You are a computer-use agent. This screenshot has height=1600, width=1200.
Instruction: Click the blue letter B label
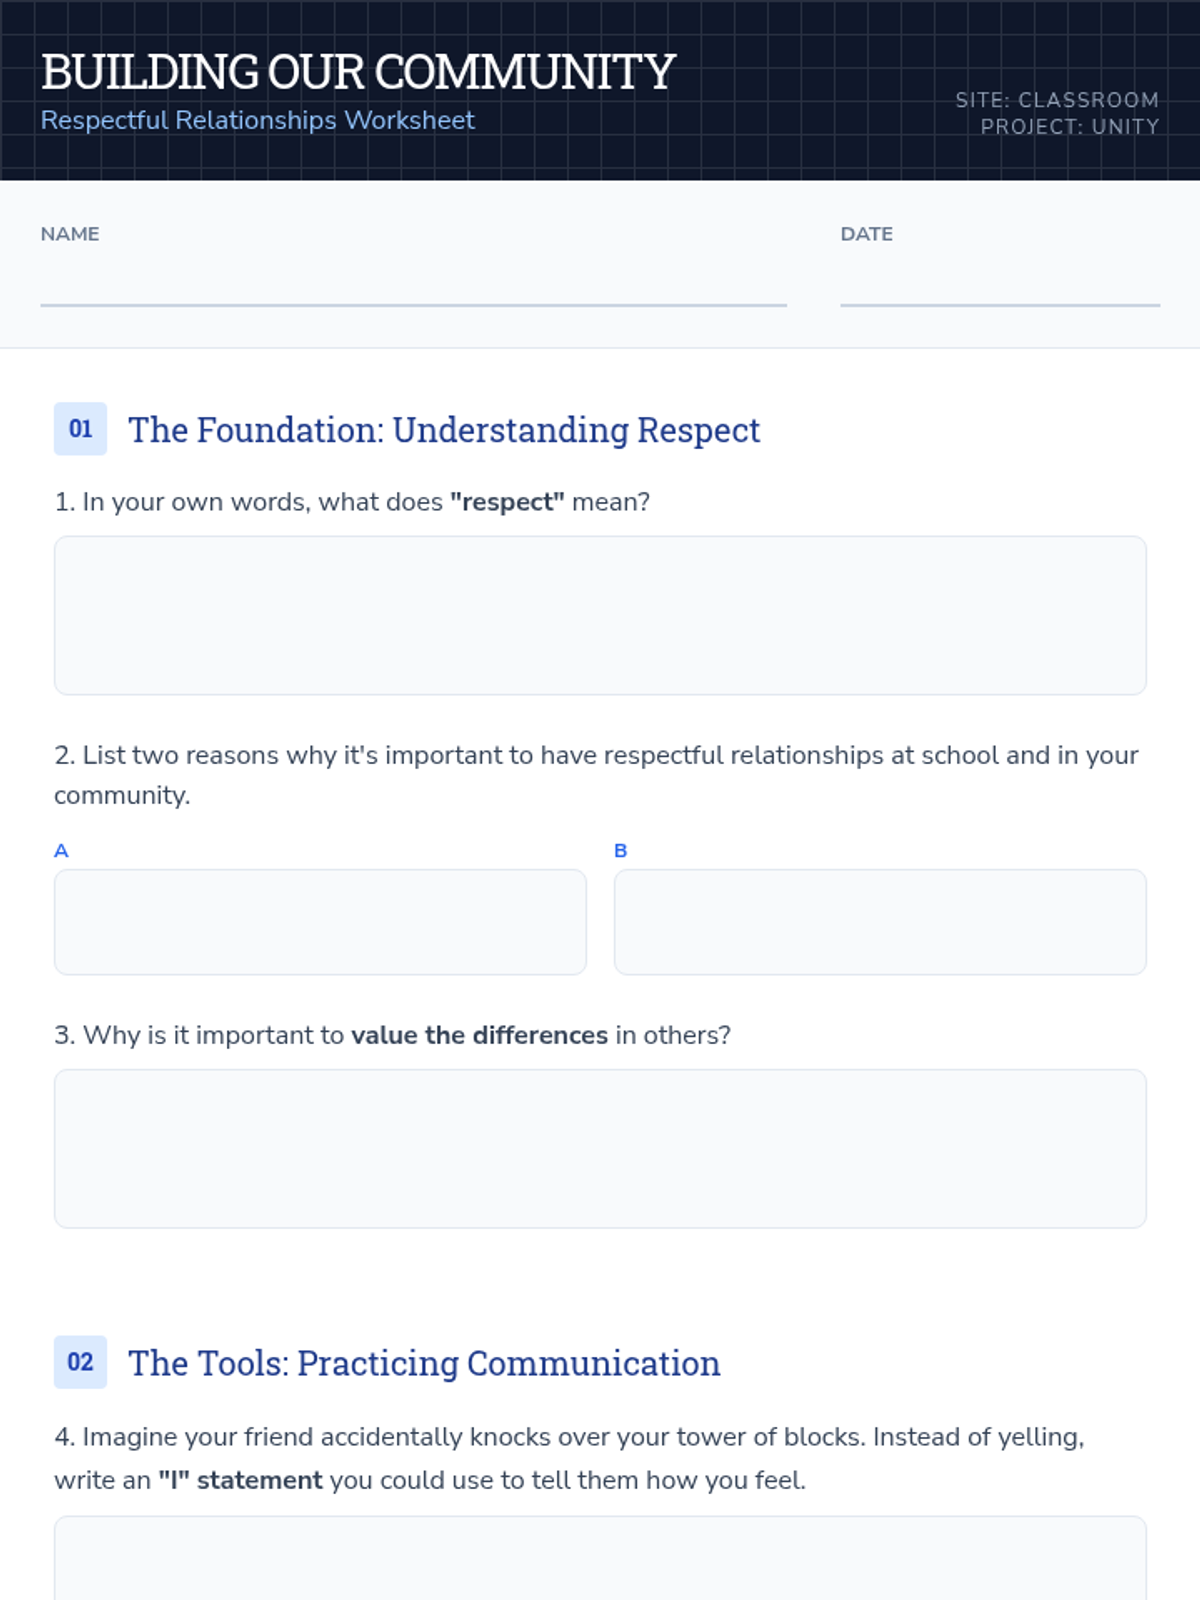621,851
